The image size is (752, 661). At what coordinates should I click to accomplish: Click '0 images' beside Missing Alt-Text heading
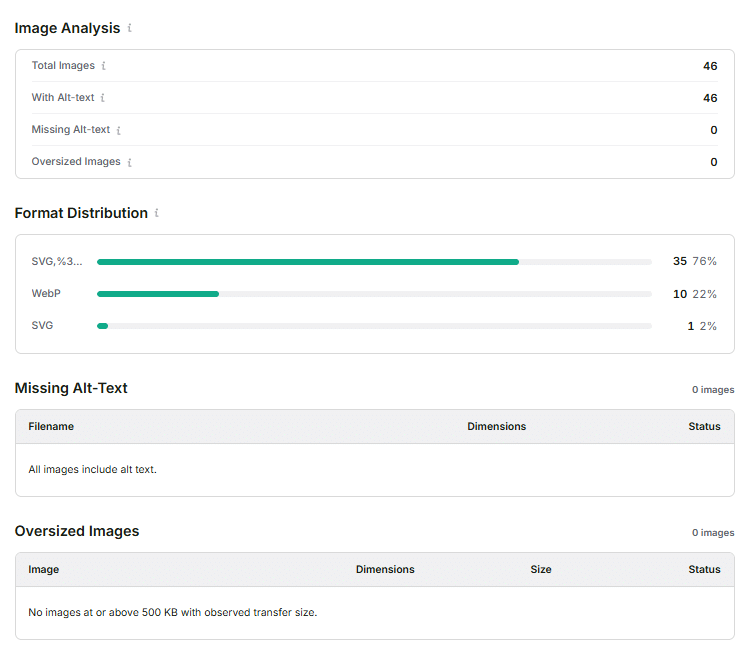[x=713, y=390]
